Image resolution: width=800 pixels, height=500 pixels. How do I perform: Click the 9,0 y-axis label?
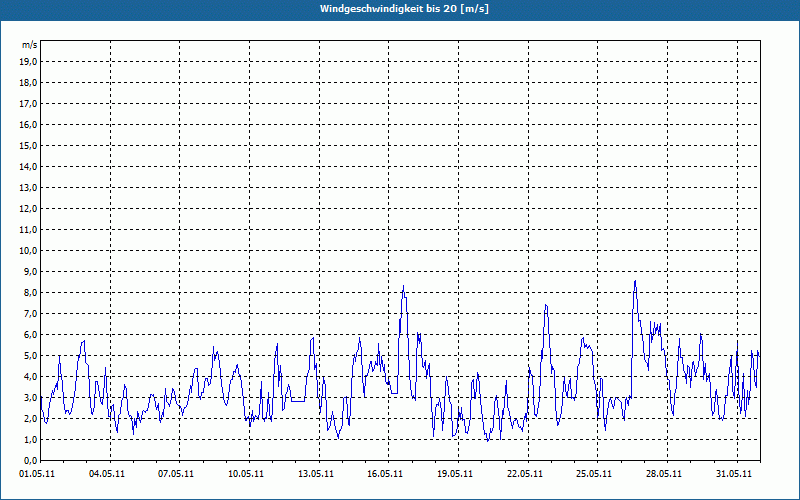tap(30, 271)
